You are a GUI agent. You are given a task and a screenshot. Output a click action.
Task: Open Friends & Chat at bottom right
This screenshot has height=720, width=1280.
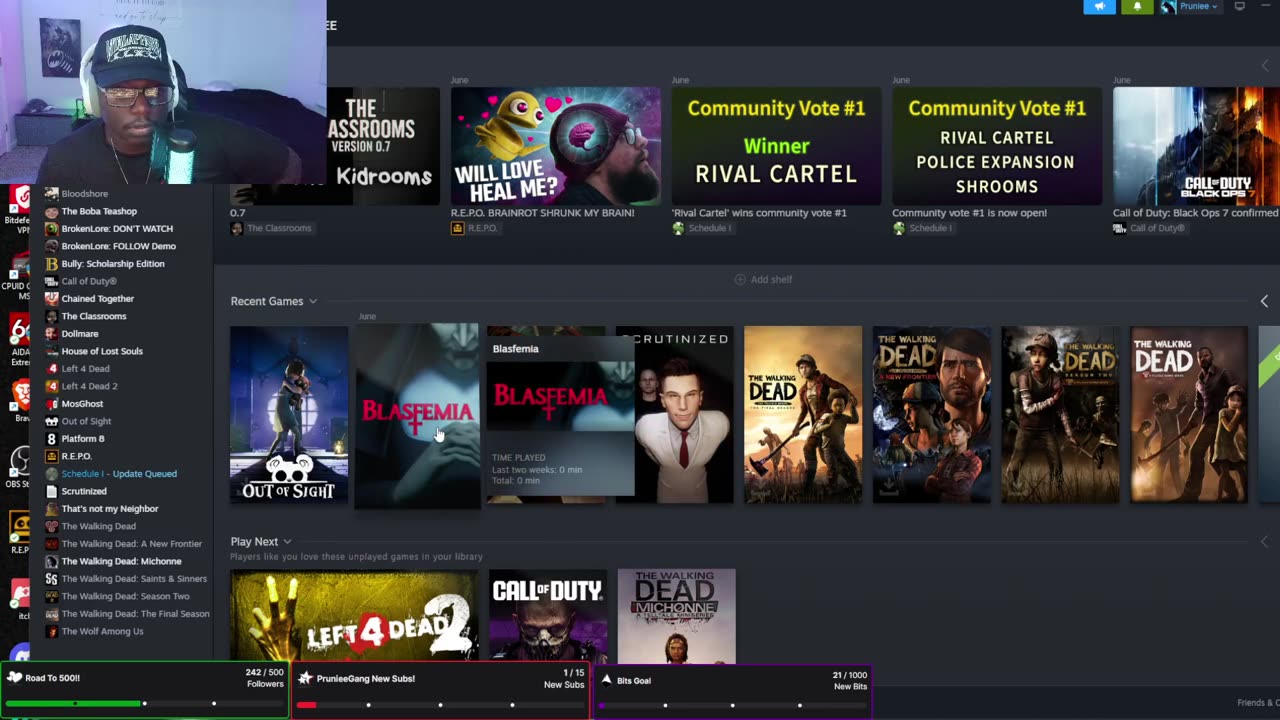coord(1258,702)
